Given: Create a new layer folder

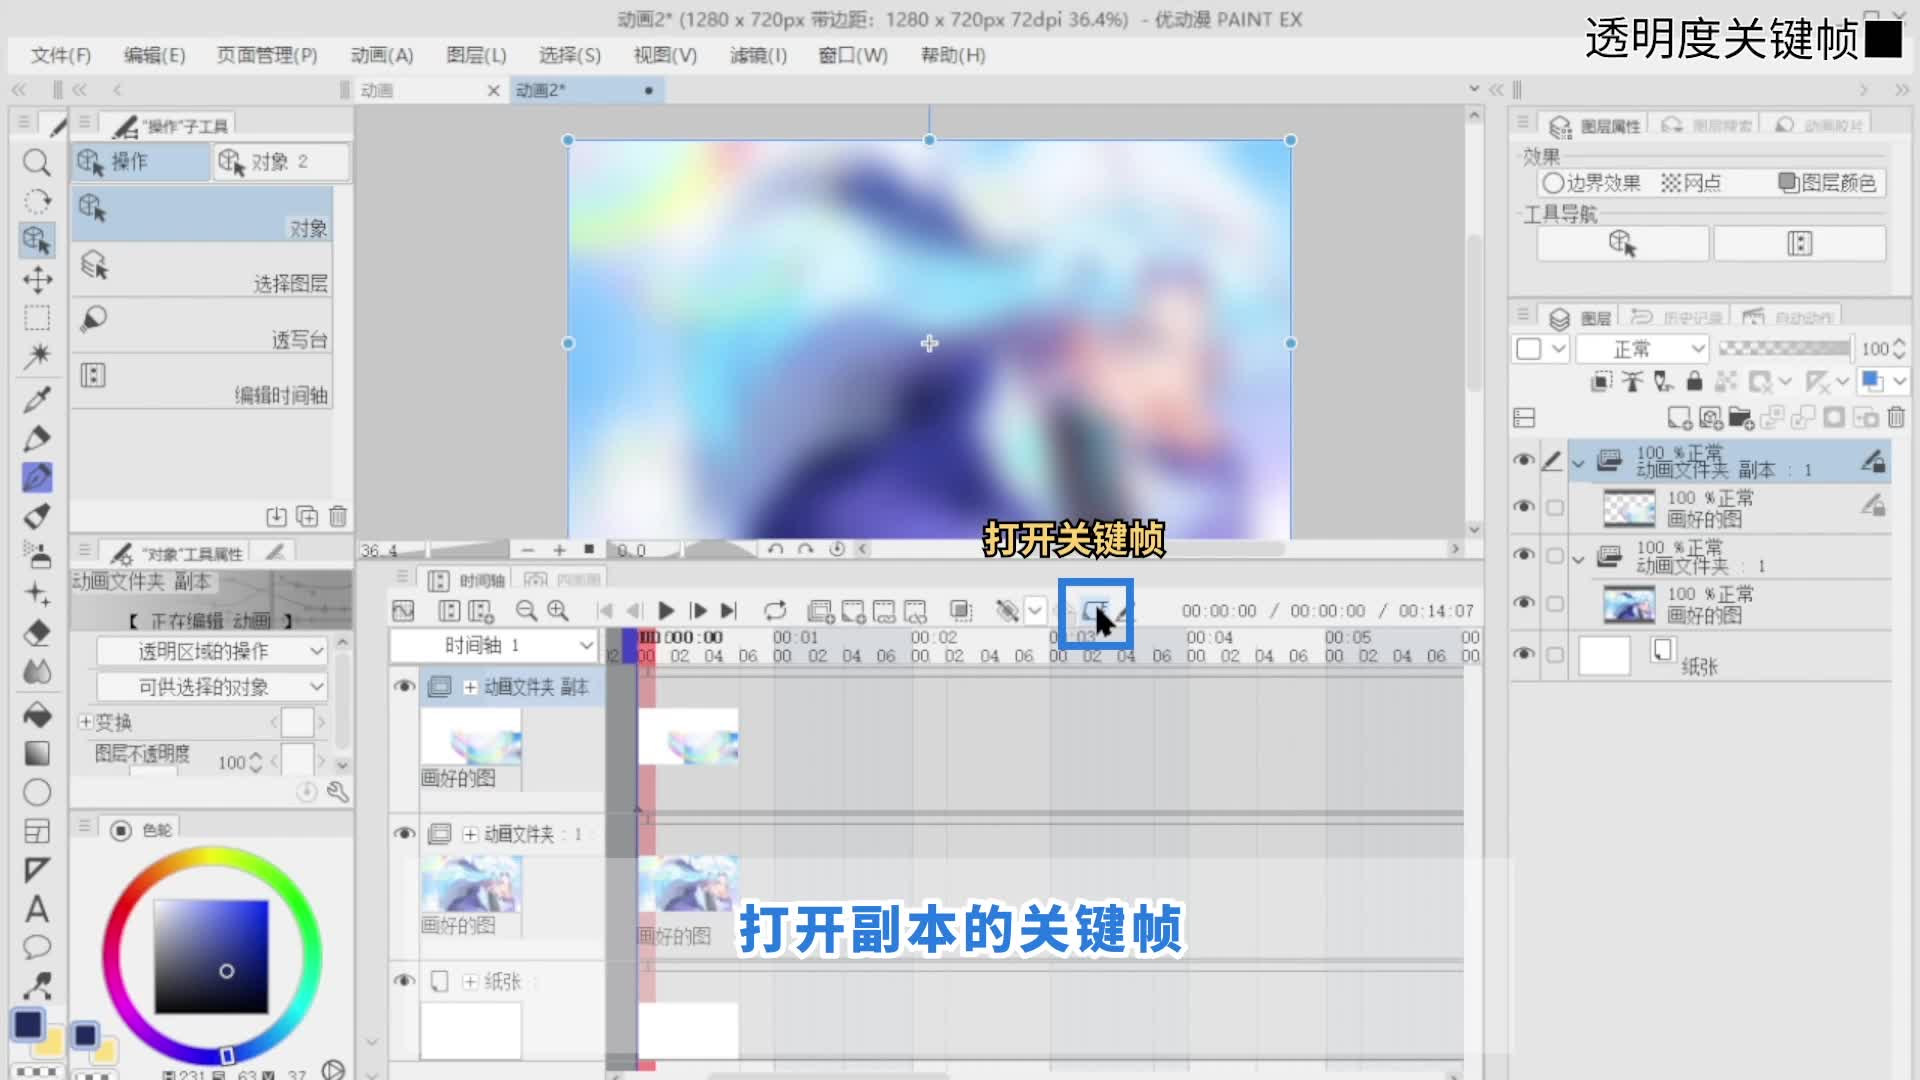Looking at the screenshot, I should (1741, 417).
